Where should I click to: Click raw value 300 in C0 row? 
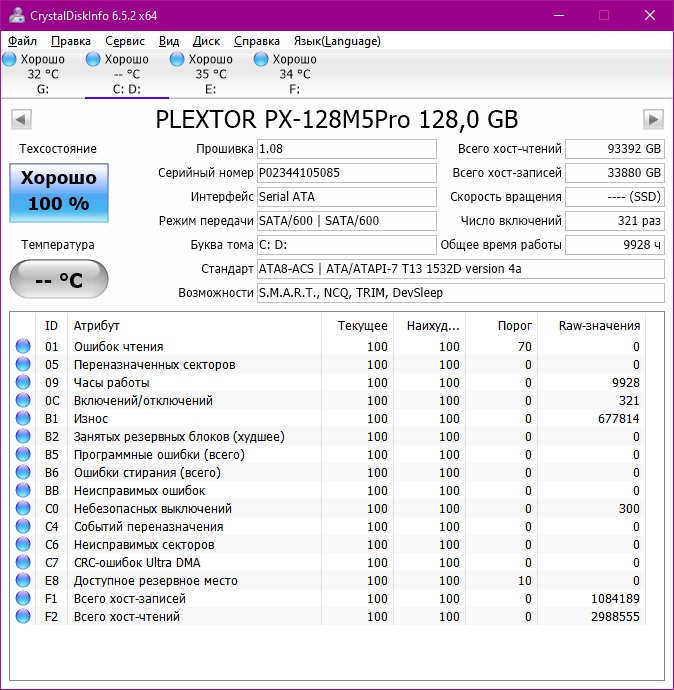click(629, 509)
